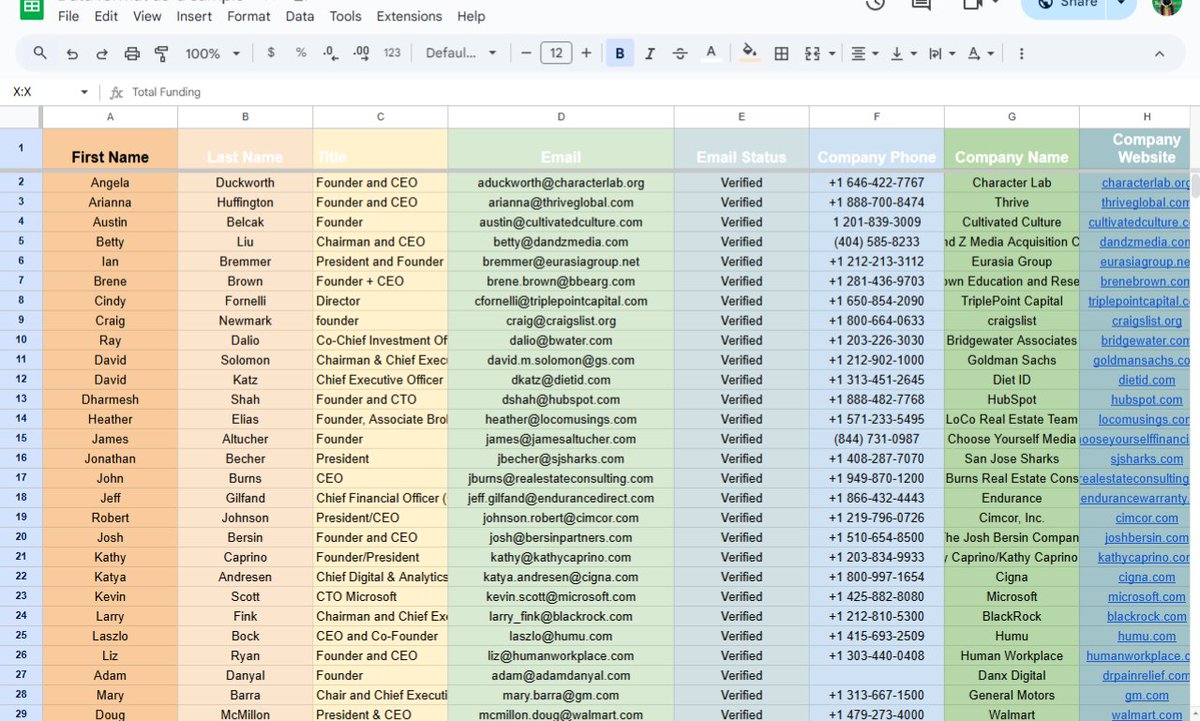Open text rotation dropdown
The height and width of the screenshot is (721, 1200).
981,53
